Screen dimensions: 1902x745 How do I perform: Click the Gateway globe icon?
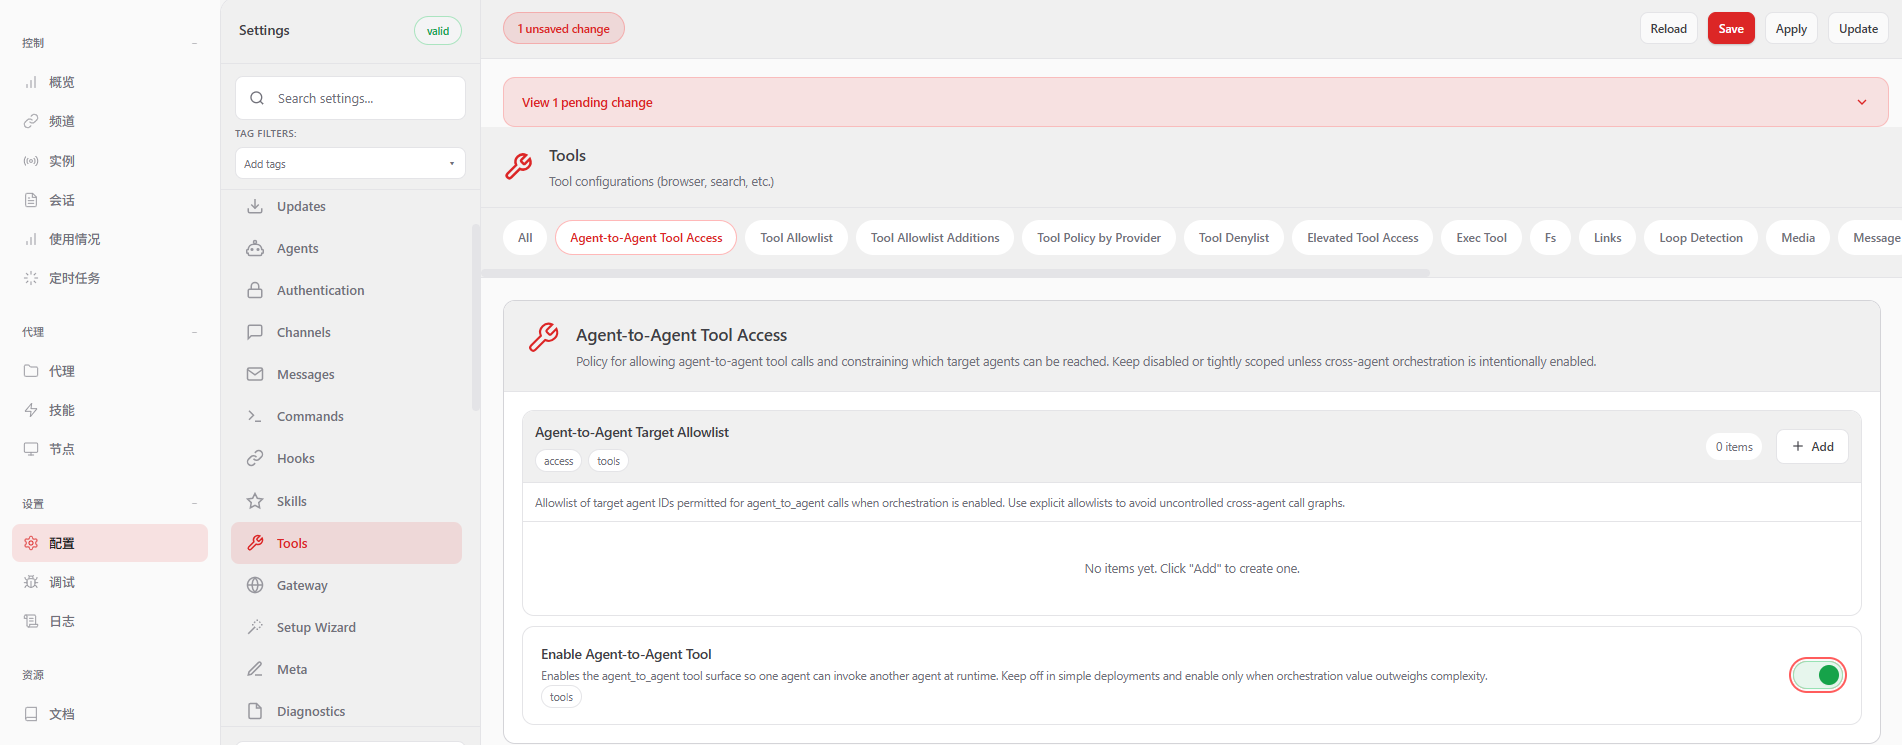(255, 585)
